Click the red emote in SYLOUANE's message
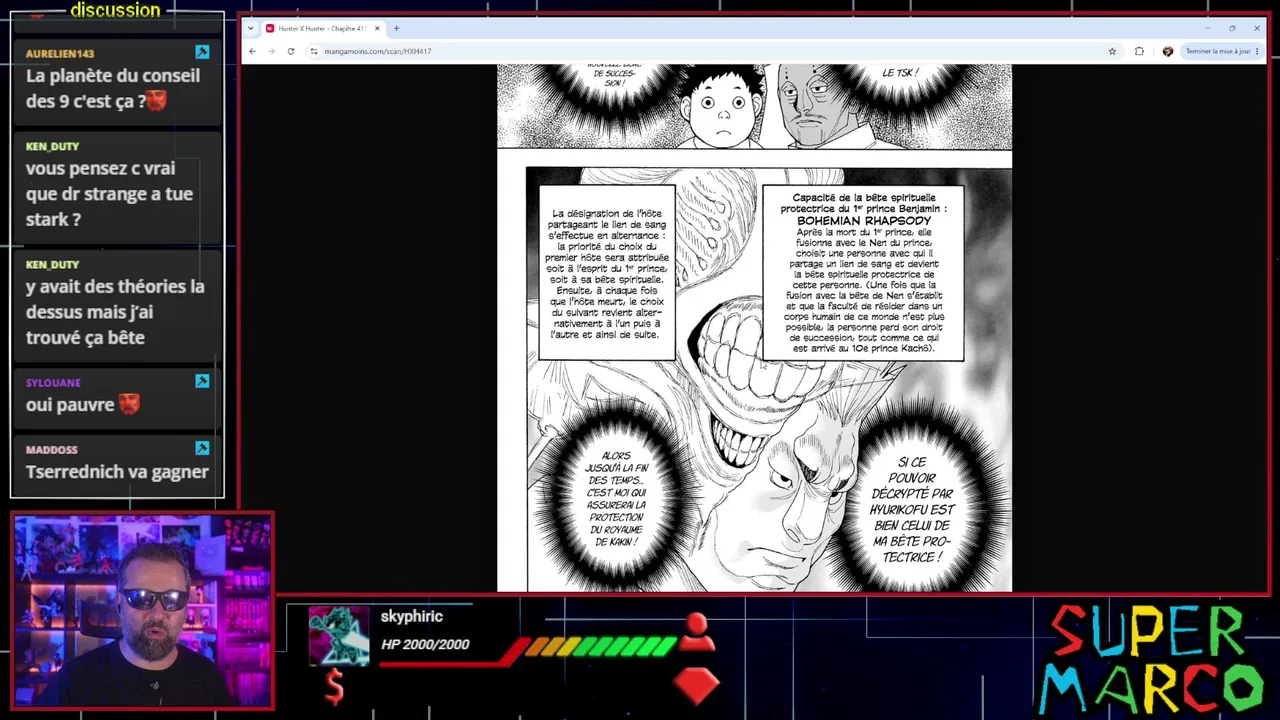 point(129,404)
